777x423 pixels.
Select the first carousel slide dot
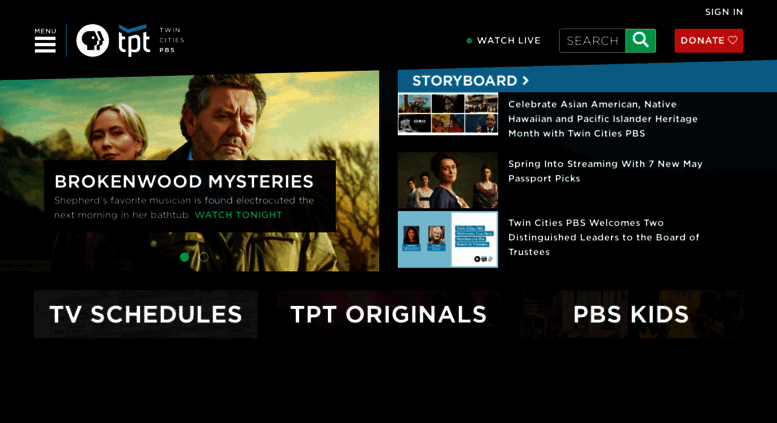pos(184,257)
